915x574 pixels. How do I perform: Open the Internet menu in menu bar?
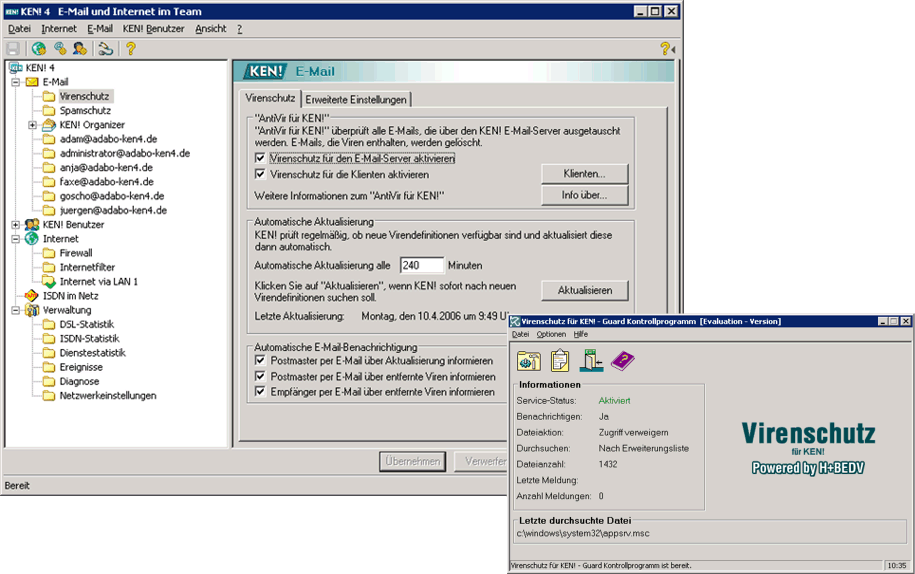point(59,29)
